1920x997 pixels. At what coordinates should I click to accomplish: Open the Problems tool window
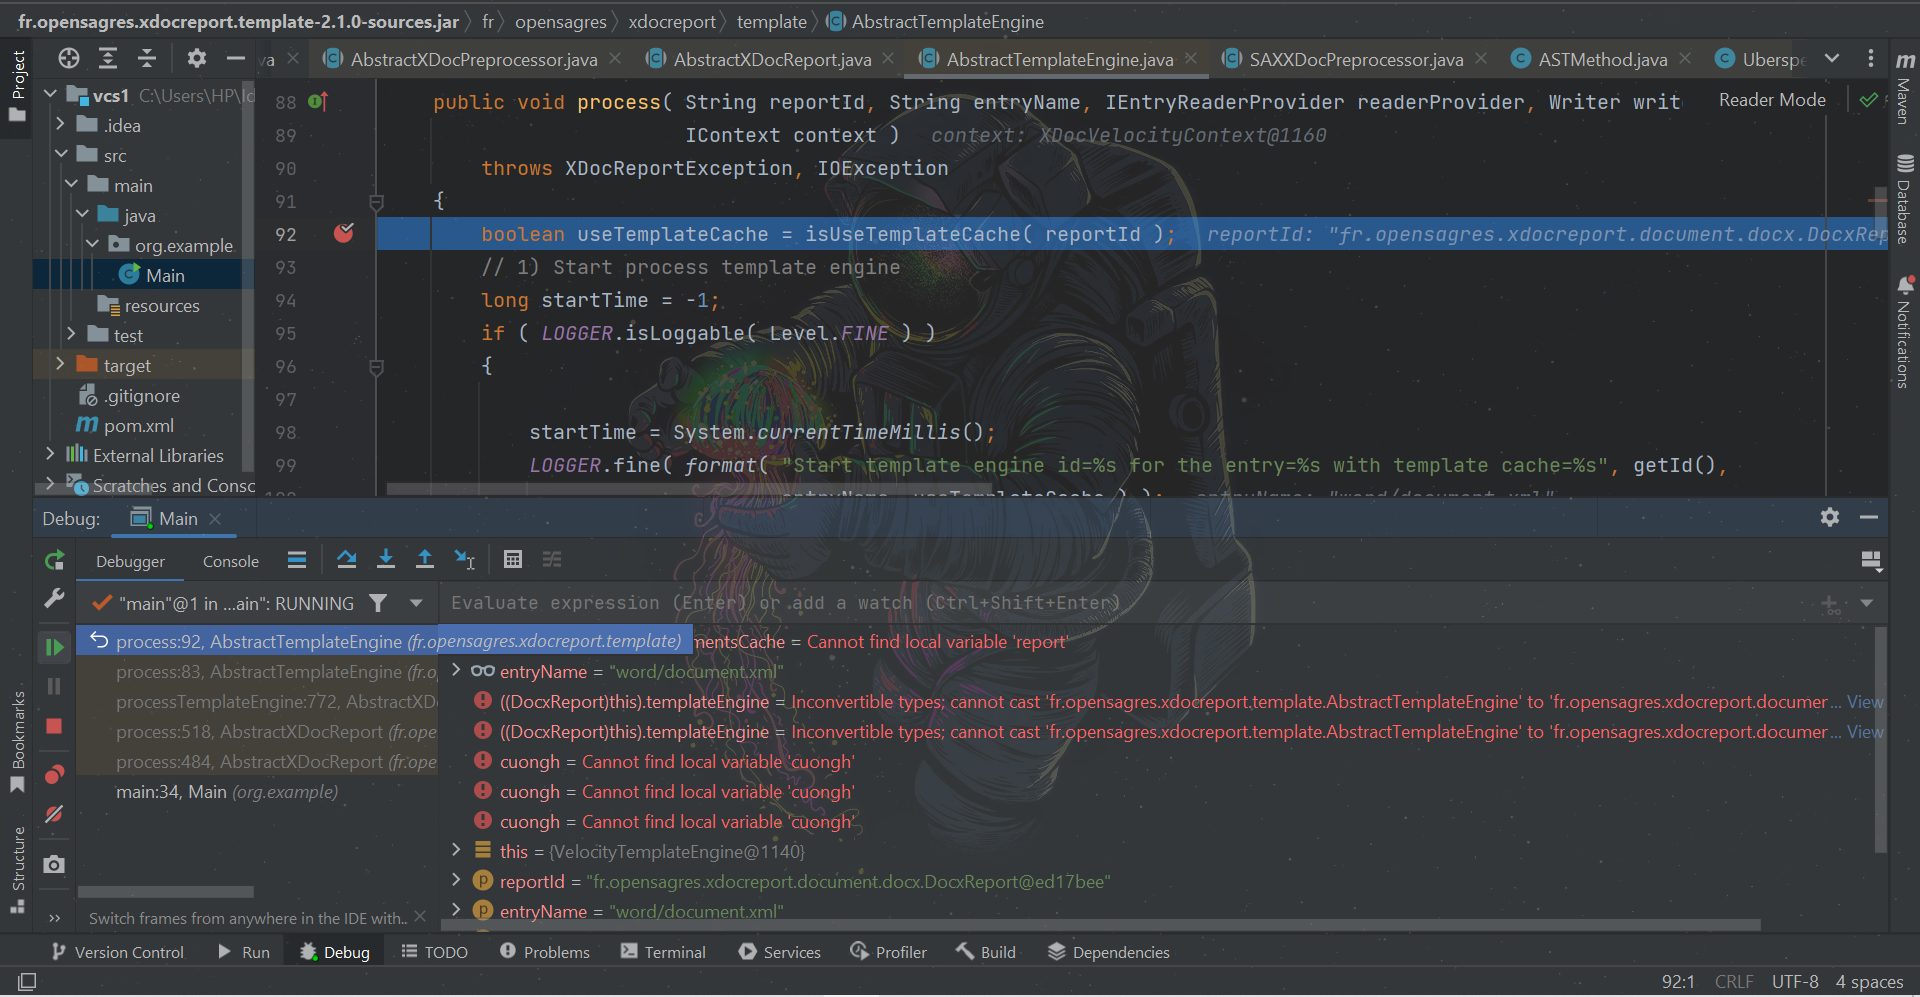point(545,952)
